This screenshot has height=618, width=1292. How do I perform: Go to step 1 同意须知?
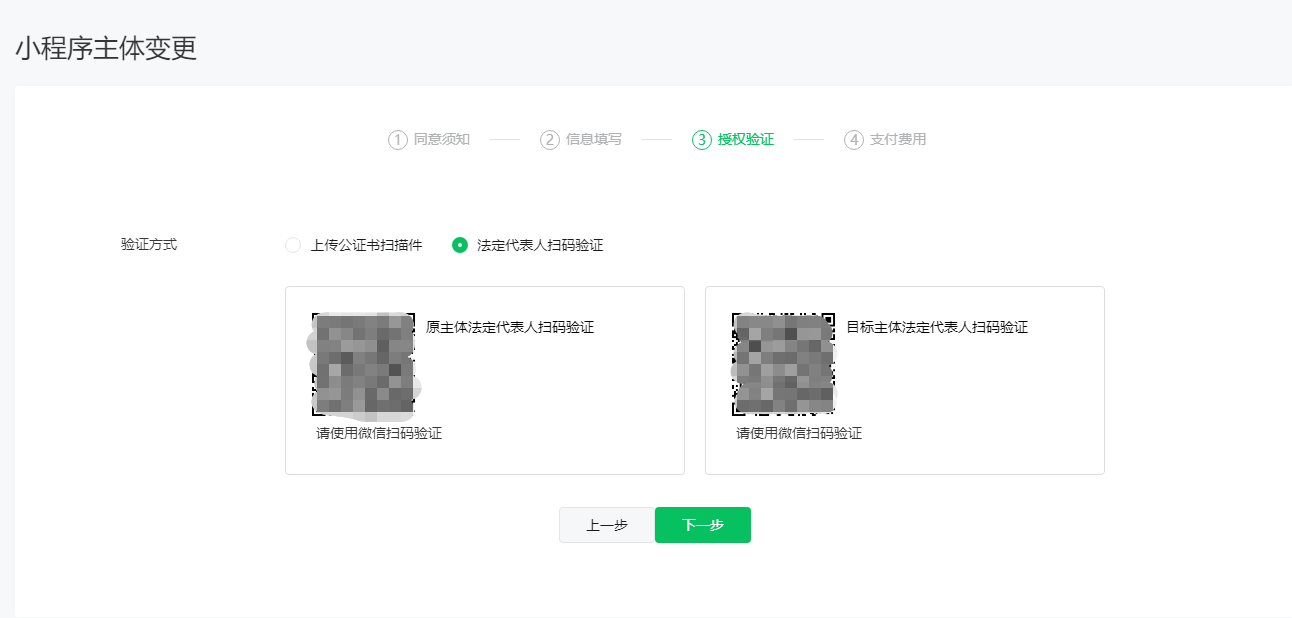(429, 140)
